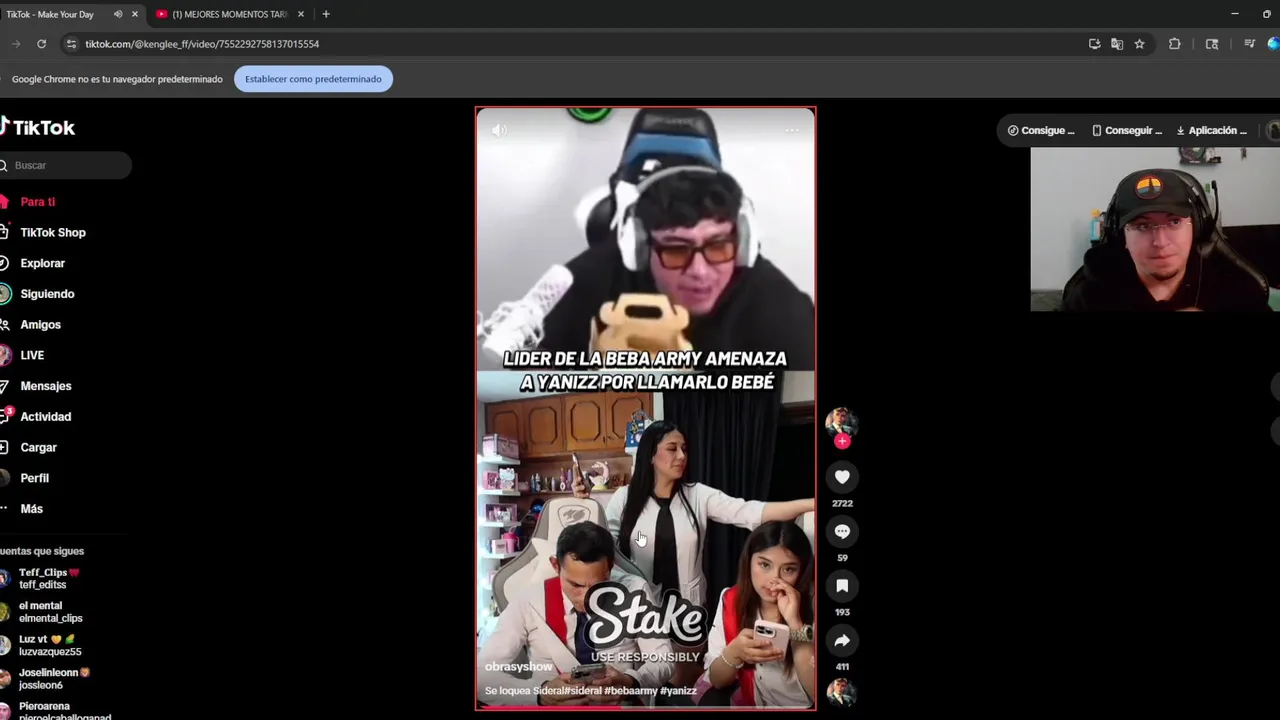Click Establecer como predeterminado button
The height and width of the screenshot is (720, 1280).
[x=313, y=79]
